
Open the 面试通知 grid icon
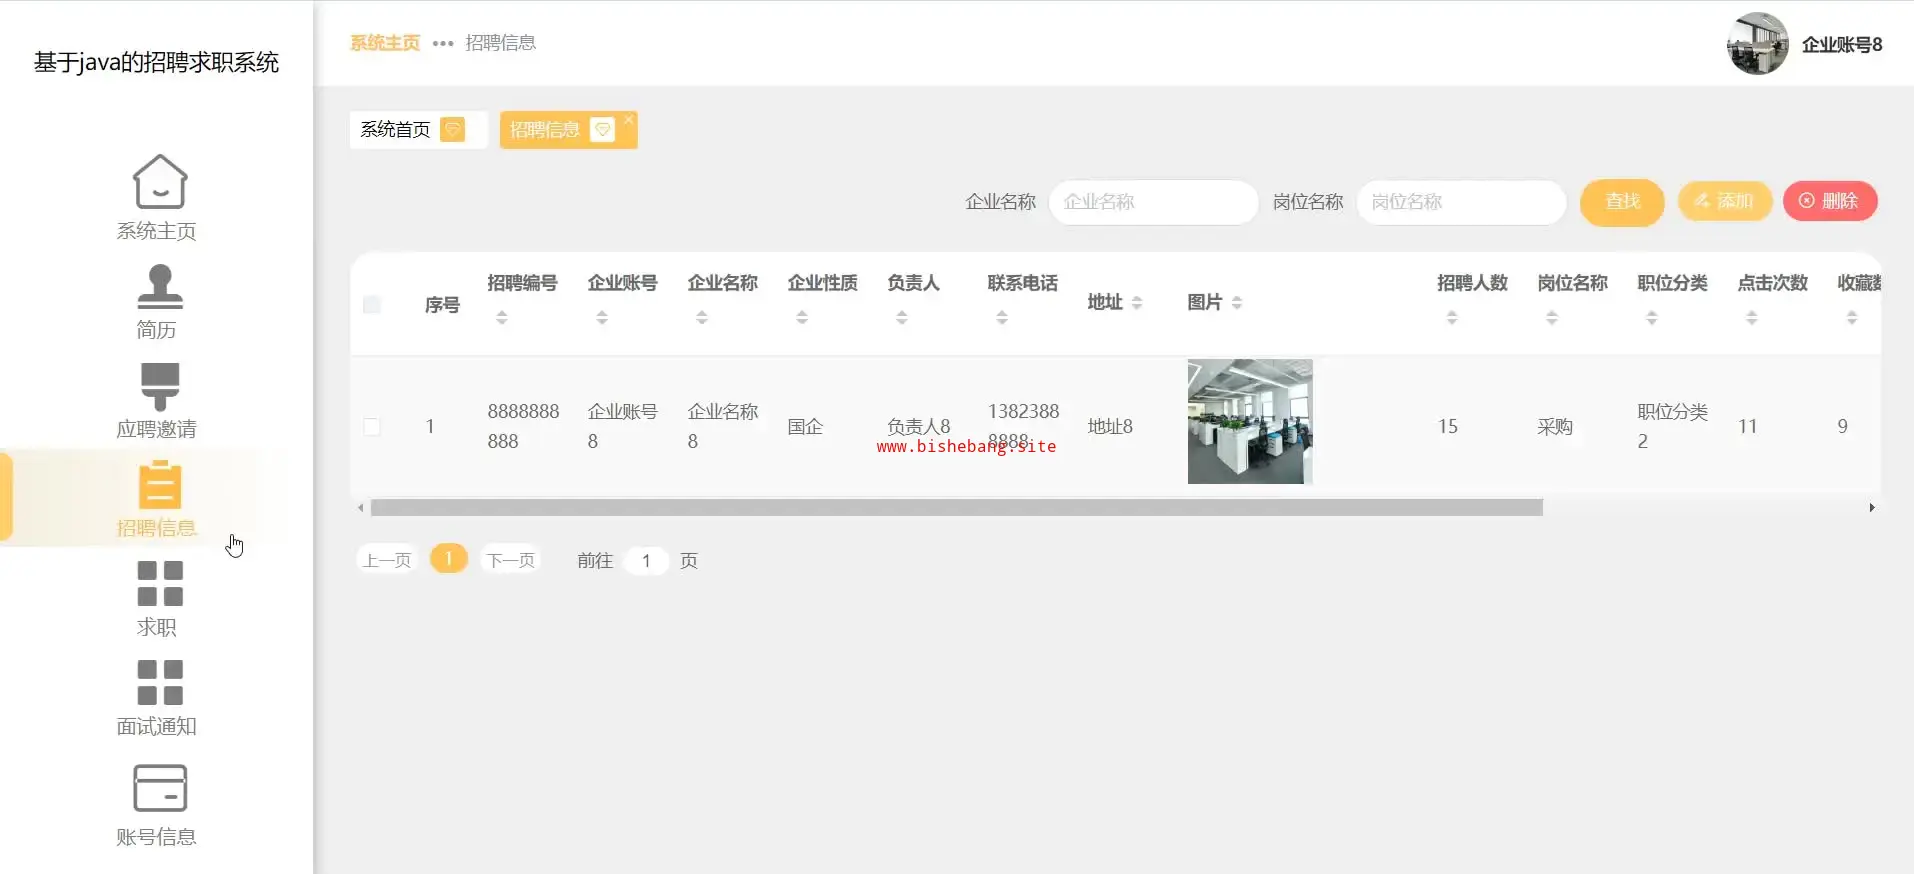pos(159,683)
